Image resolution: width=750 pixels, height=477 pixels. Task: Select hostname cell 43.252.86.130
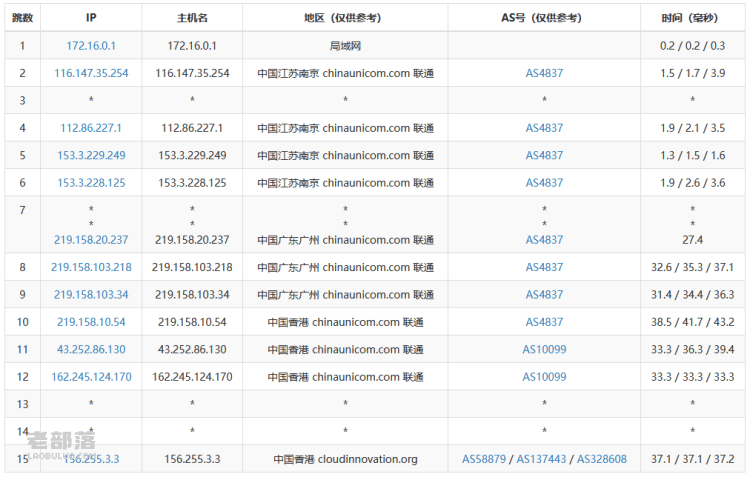pos(192,350)
